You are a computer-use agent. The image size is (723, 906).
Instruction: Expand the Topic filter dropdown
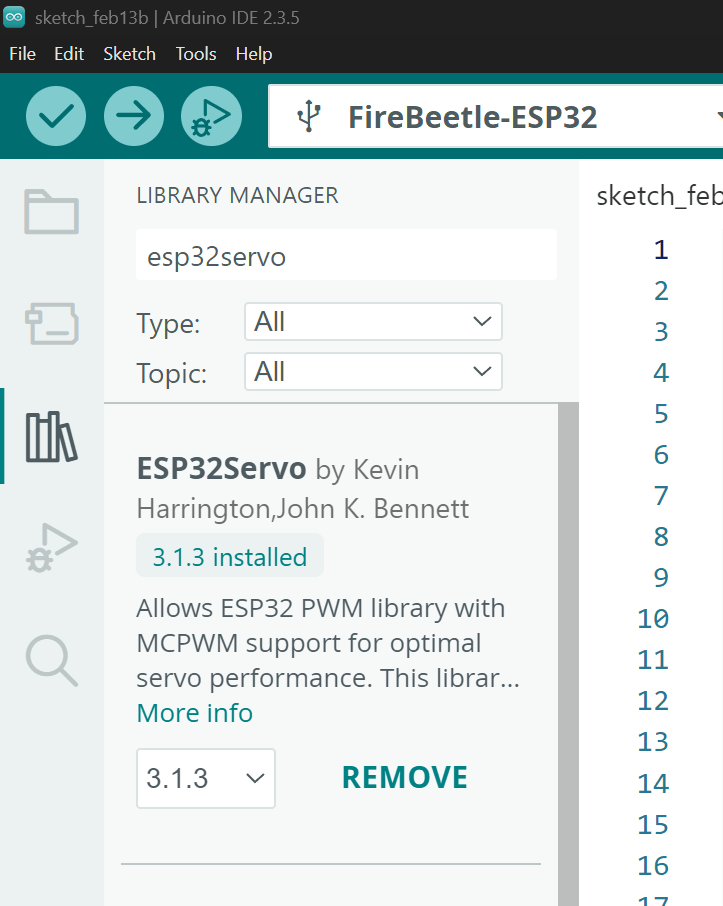[x=373, y=372]
